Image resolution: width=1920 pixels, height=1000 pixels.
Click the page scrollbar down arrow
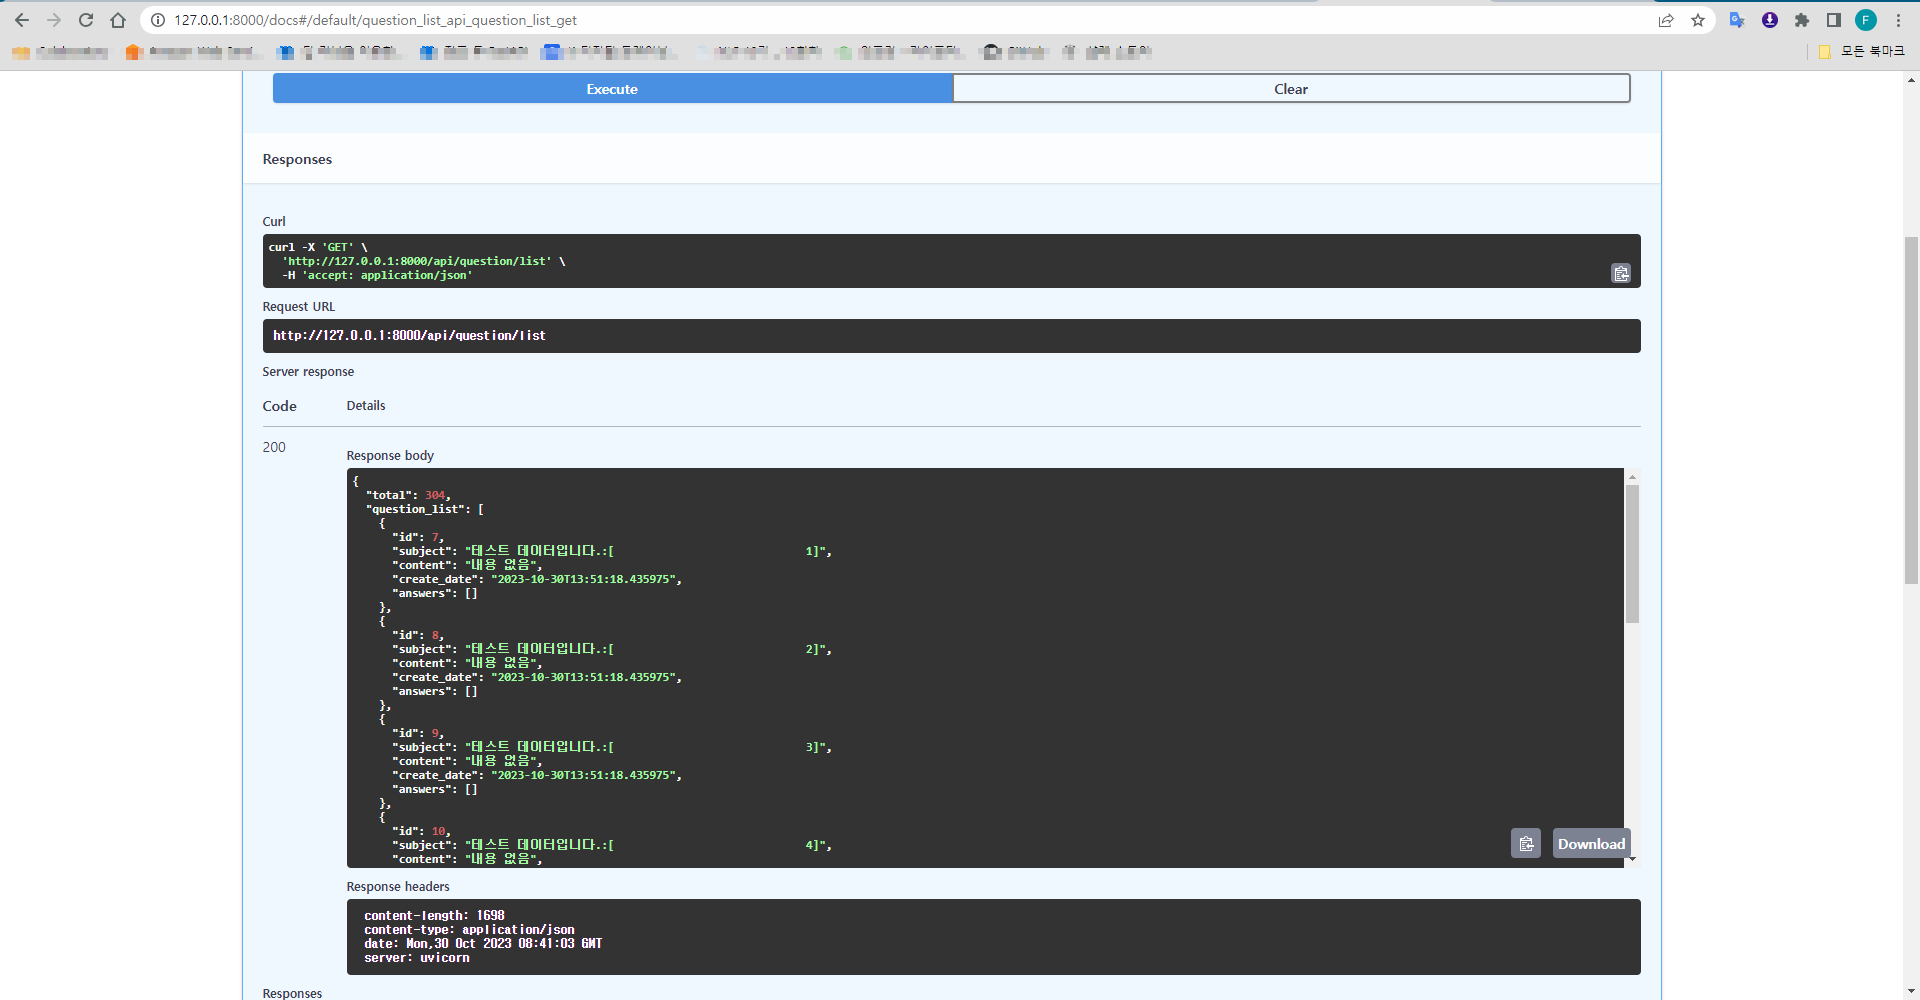click(x=1911, y=991)
